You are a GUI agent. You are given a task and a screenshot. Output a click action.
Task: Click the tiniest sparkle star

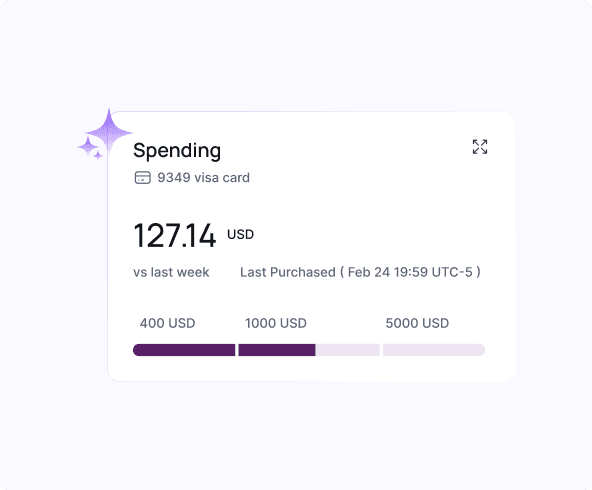(98, 155)
